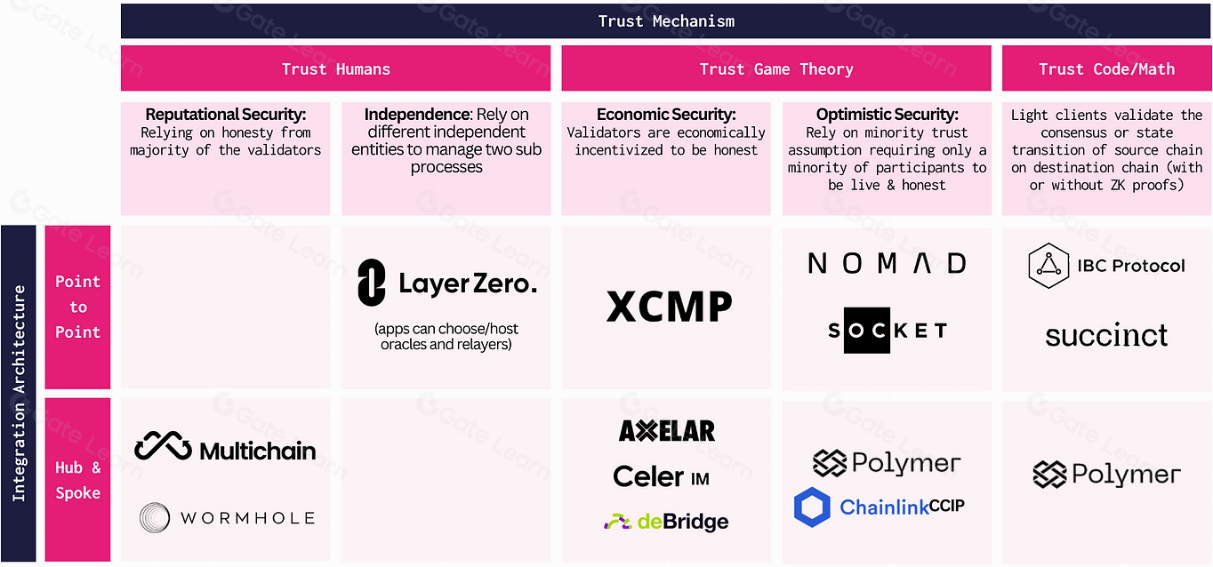Click Polymer logo under Trust Code/Math
The width and height of the screenshot is (1213, 567).
tap(1106, 474)
